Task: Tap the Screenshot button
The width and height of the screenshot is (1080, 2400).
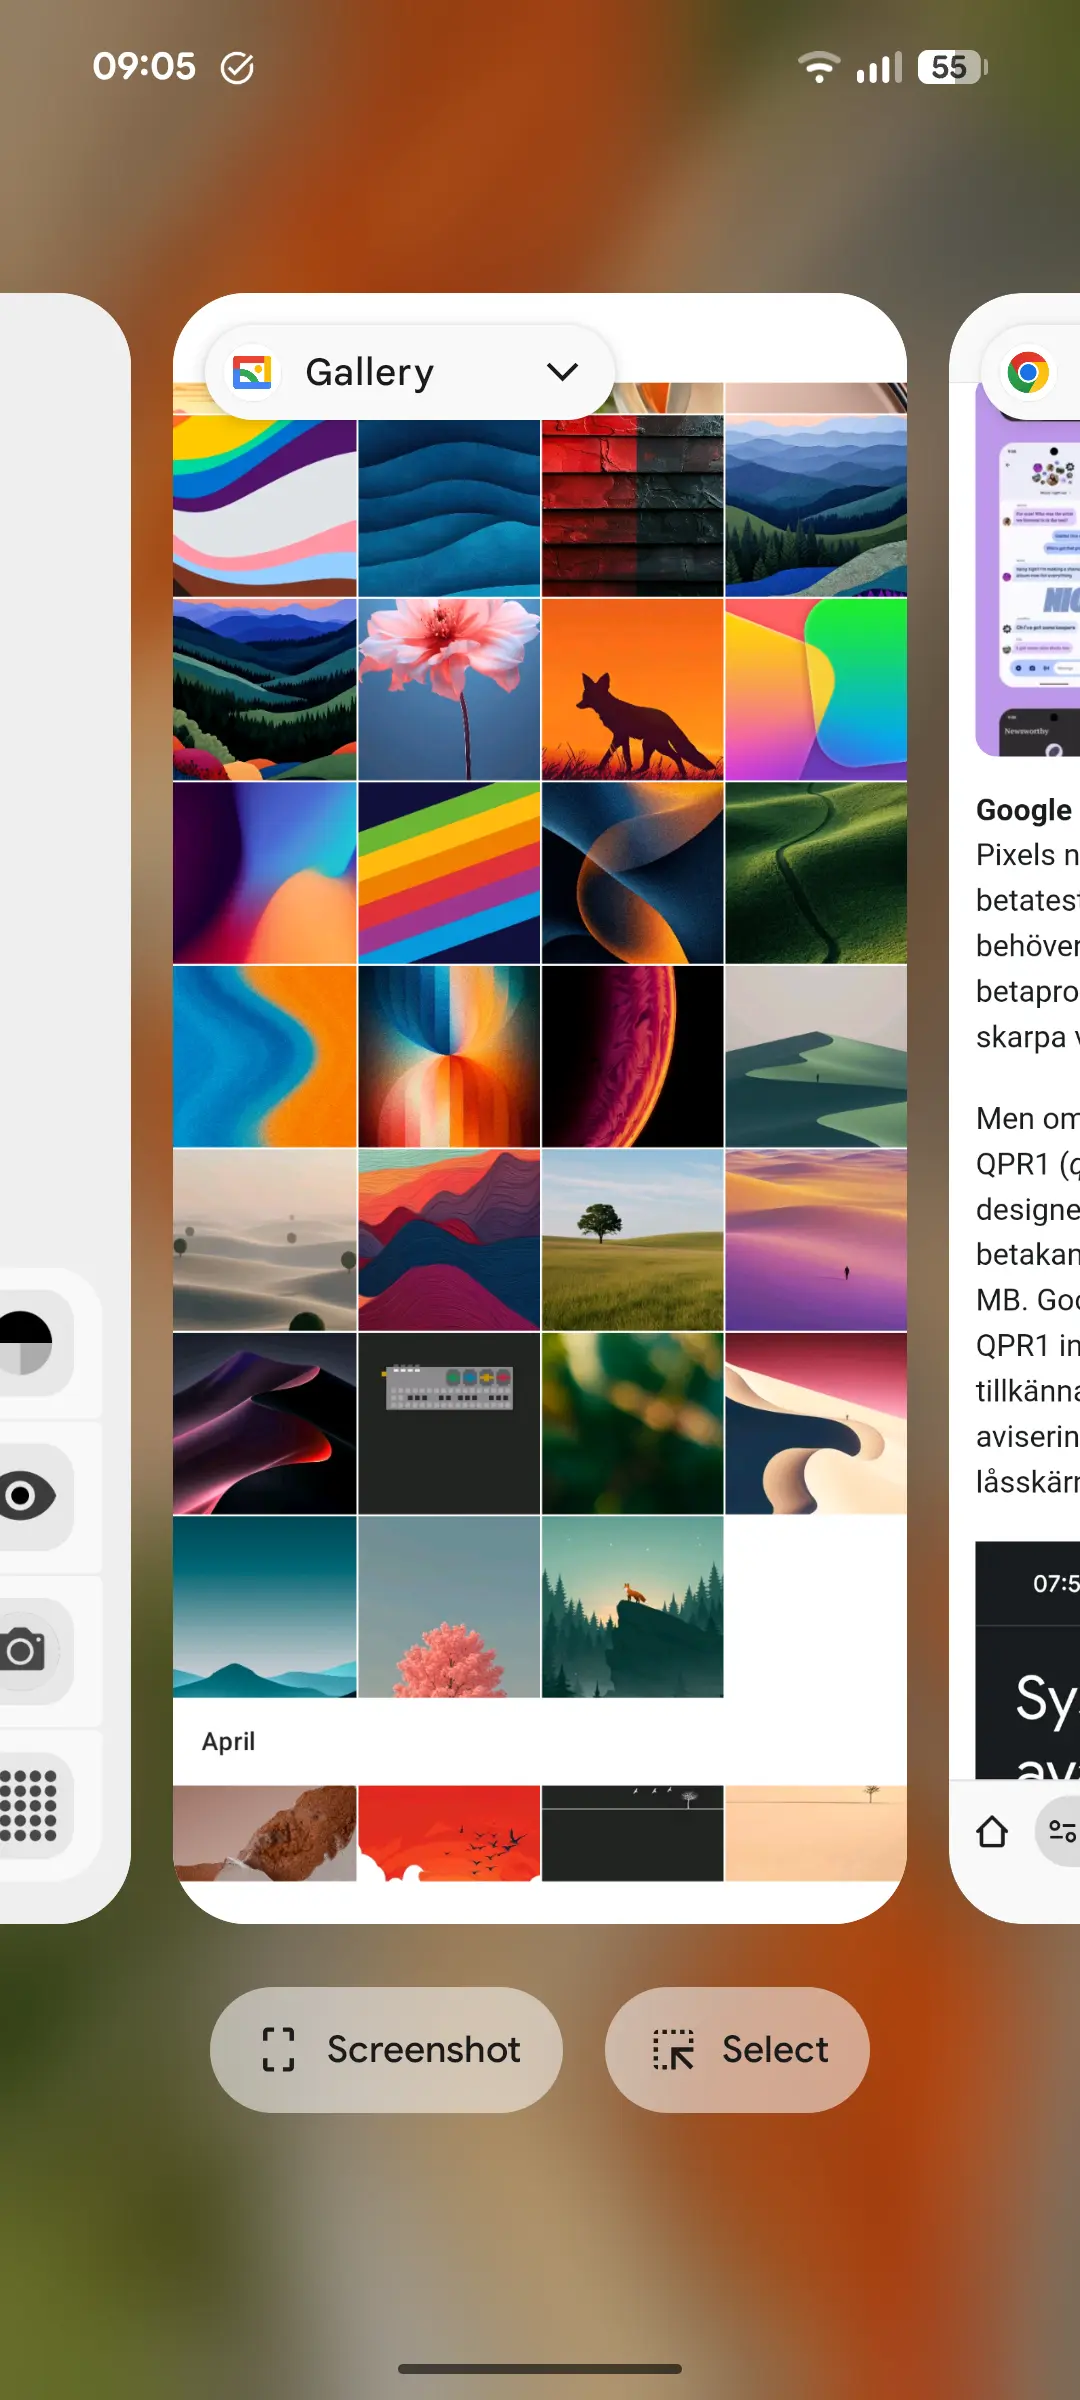Action: click(386, 2049)
